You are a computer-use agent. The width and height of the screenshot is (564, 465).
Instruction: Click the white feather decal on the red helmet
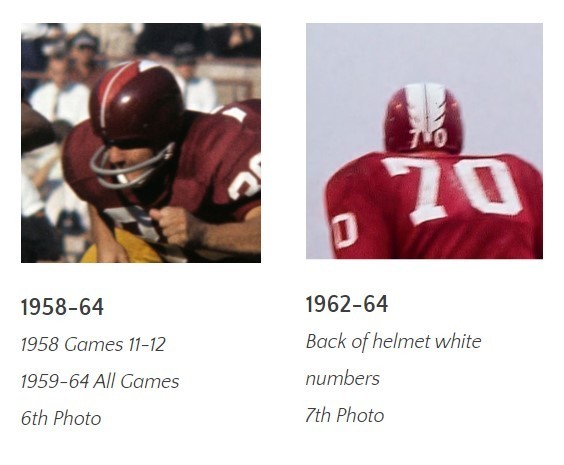click(x=426, y=106)
